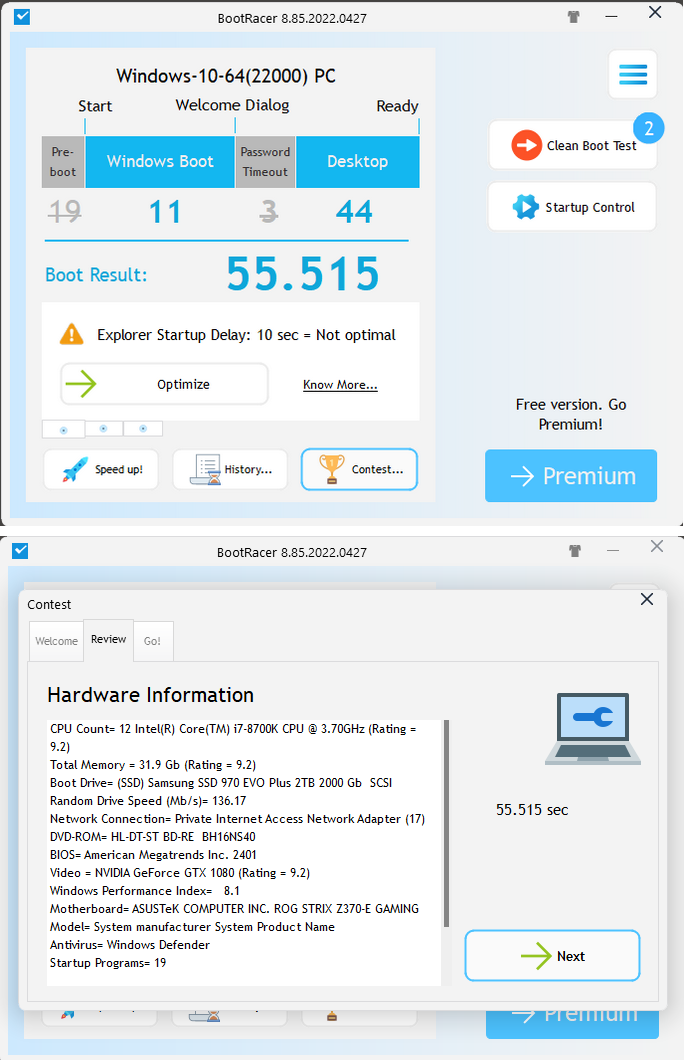
Task: Click the Windows-10-64(22000) PC title
Action: coord(226,75)
